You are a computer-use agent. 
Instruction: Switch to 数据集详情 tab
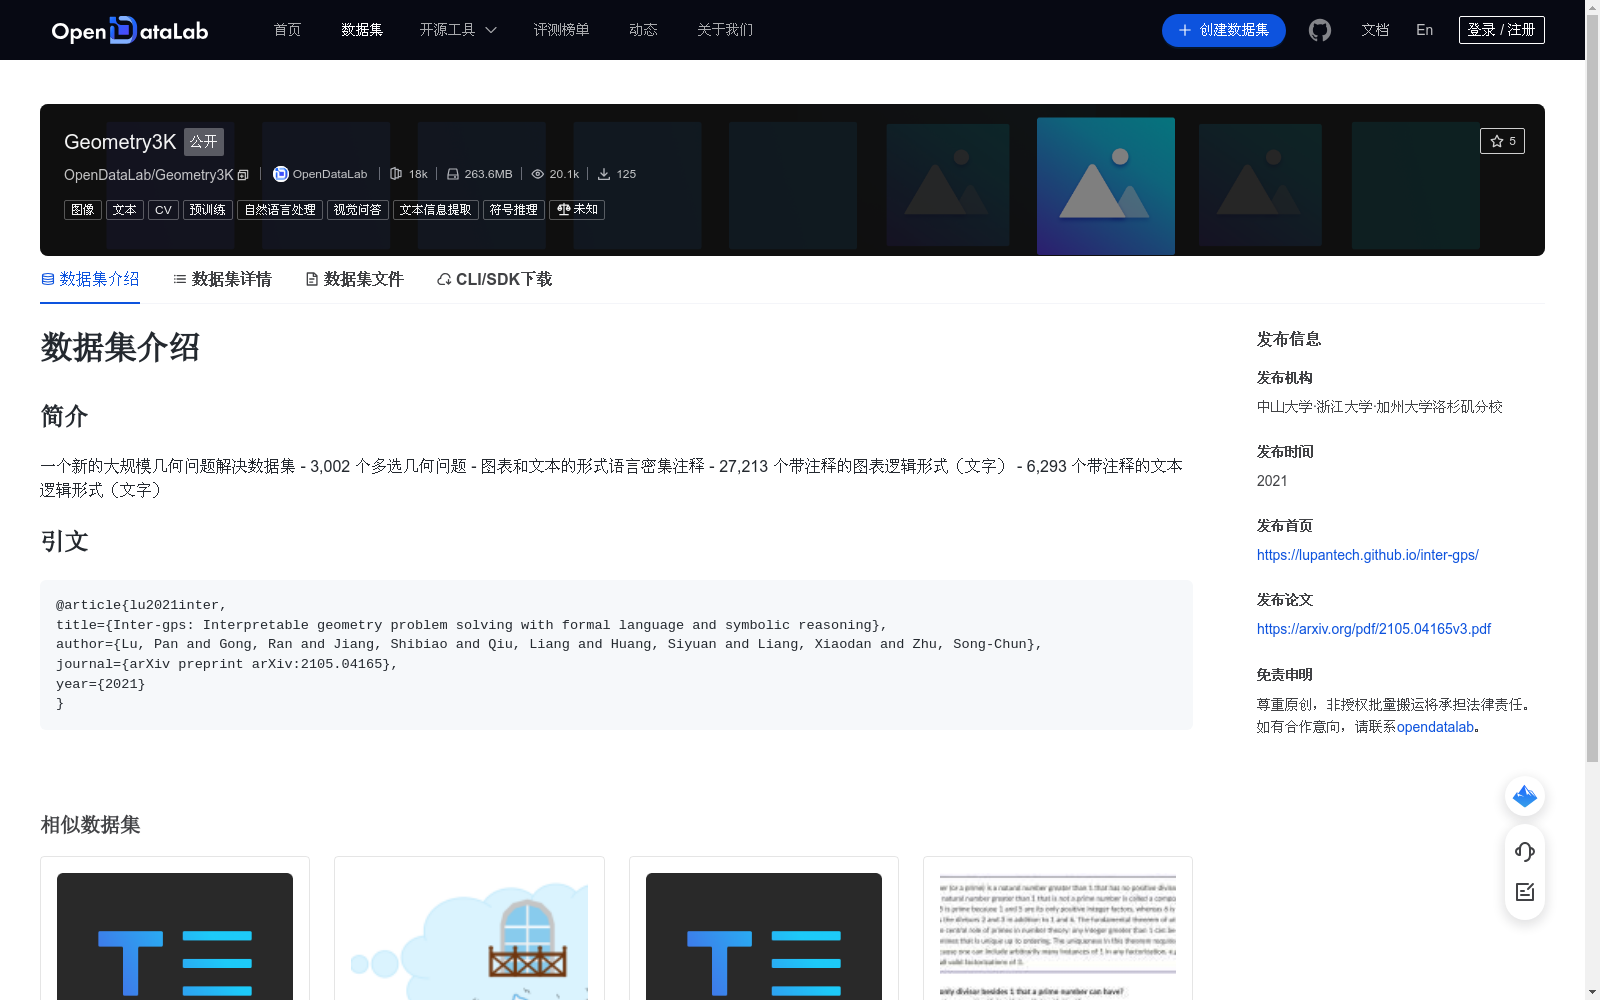click(222, 279)
